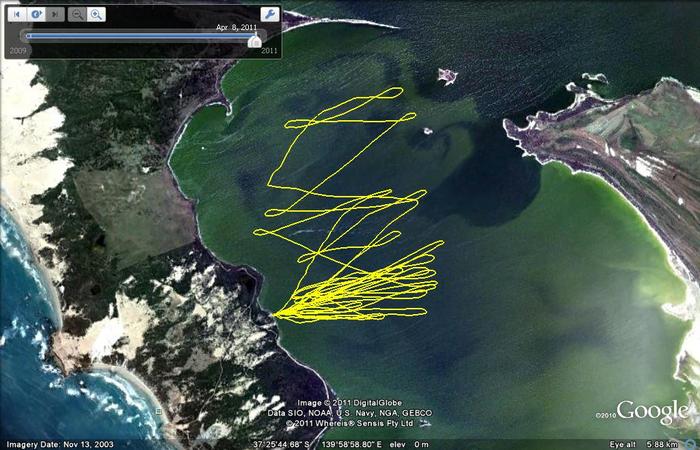Click the yellow track's coastal starting point
Screen dimensions: 700x450
(x=274, y=314)
